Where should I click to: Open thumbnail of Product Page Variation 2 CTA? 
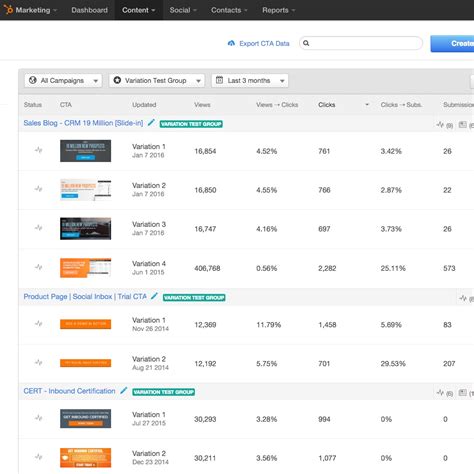[x=85, y=363]
